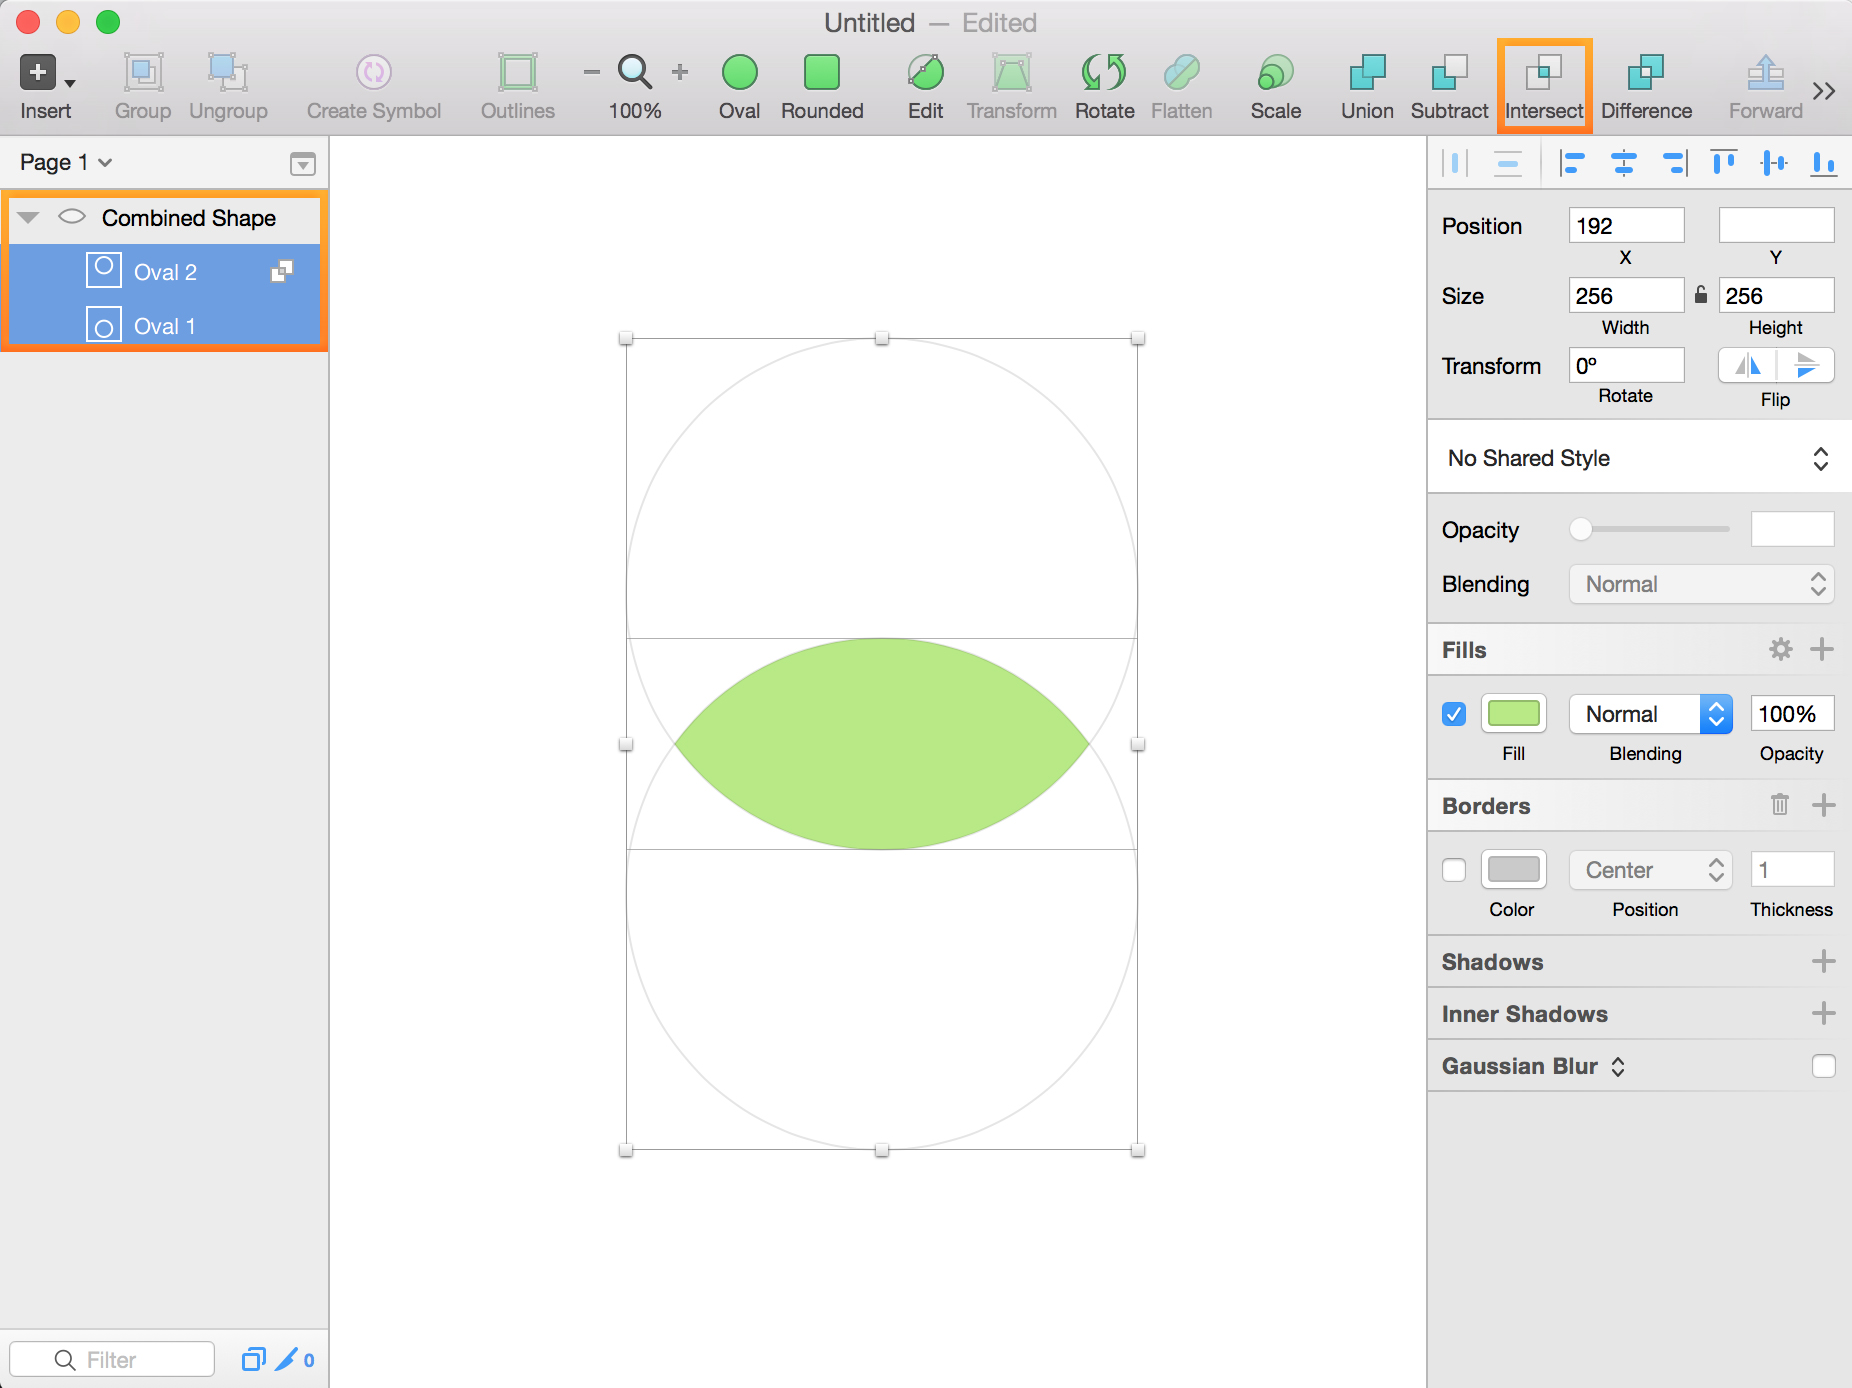Select the Oval 1 layer
The image size is (1852, 1388).
pos(165,325)
